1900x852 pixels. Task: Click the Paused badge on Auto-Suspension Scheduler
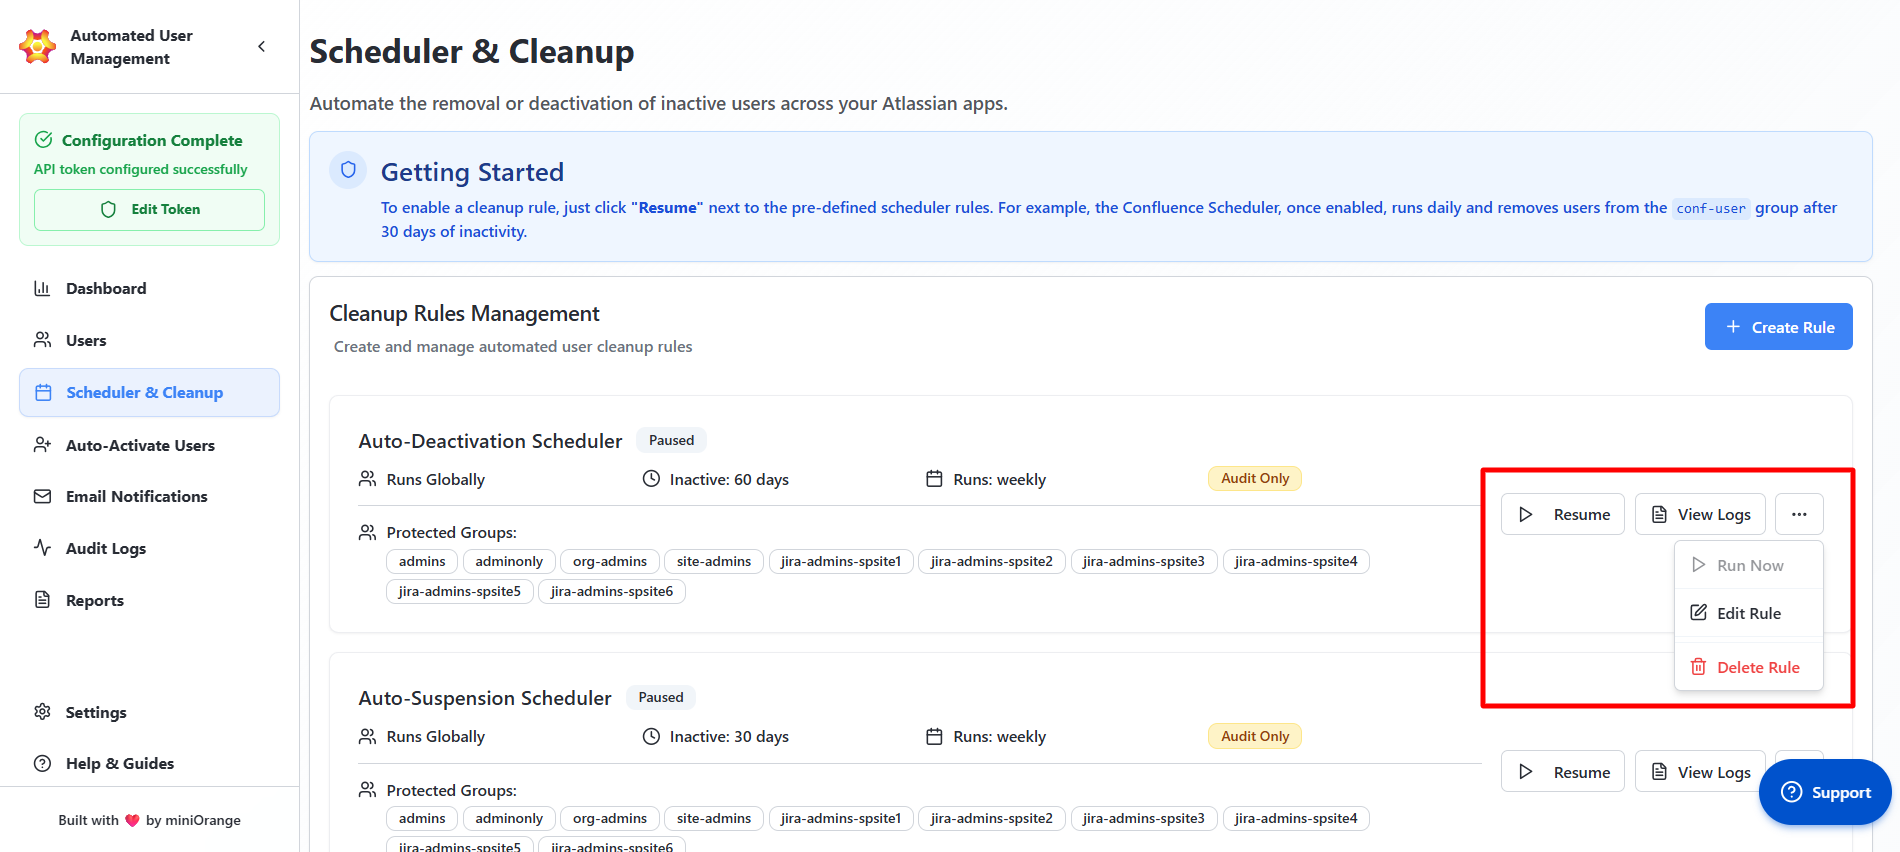pos(661,697)
